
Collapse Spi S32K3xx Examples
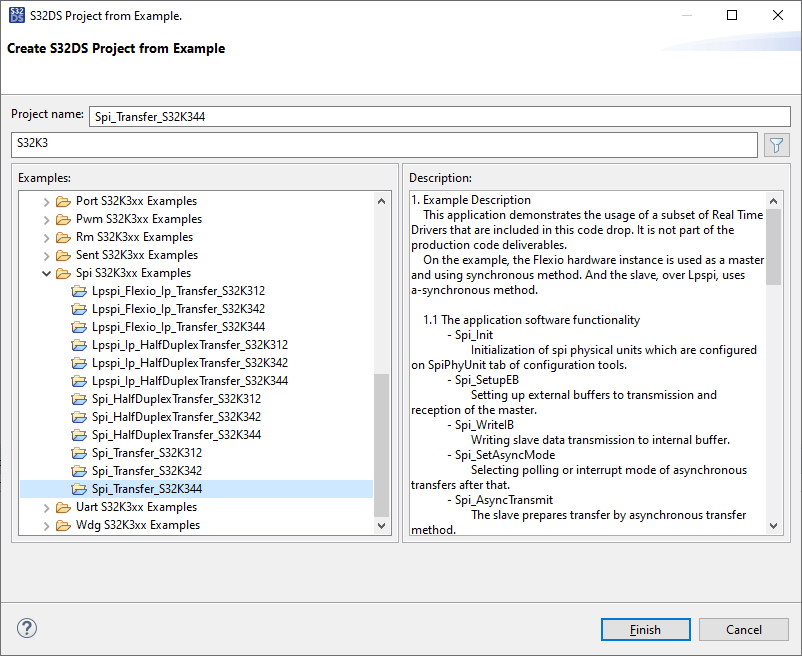coord(46,272)
